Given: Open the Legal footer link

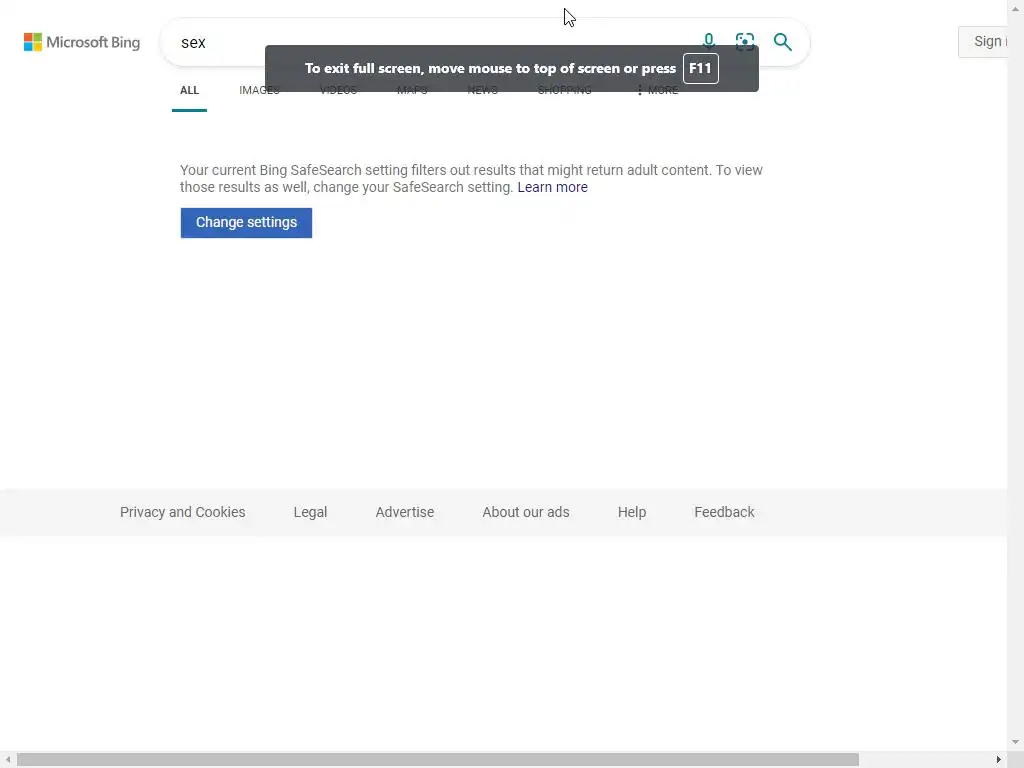Looking at the screenshot, I should pos(310,512).
